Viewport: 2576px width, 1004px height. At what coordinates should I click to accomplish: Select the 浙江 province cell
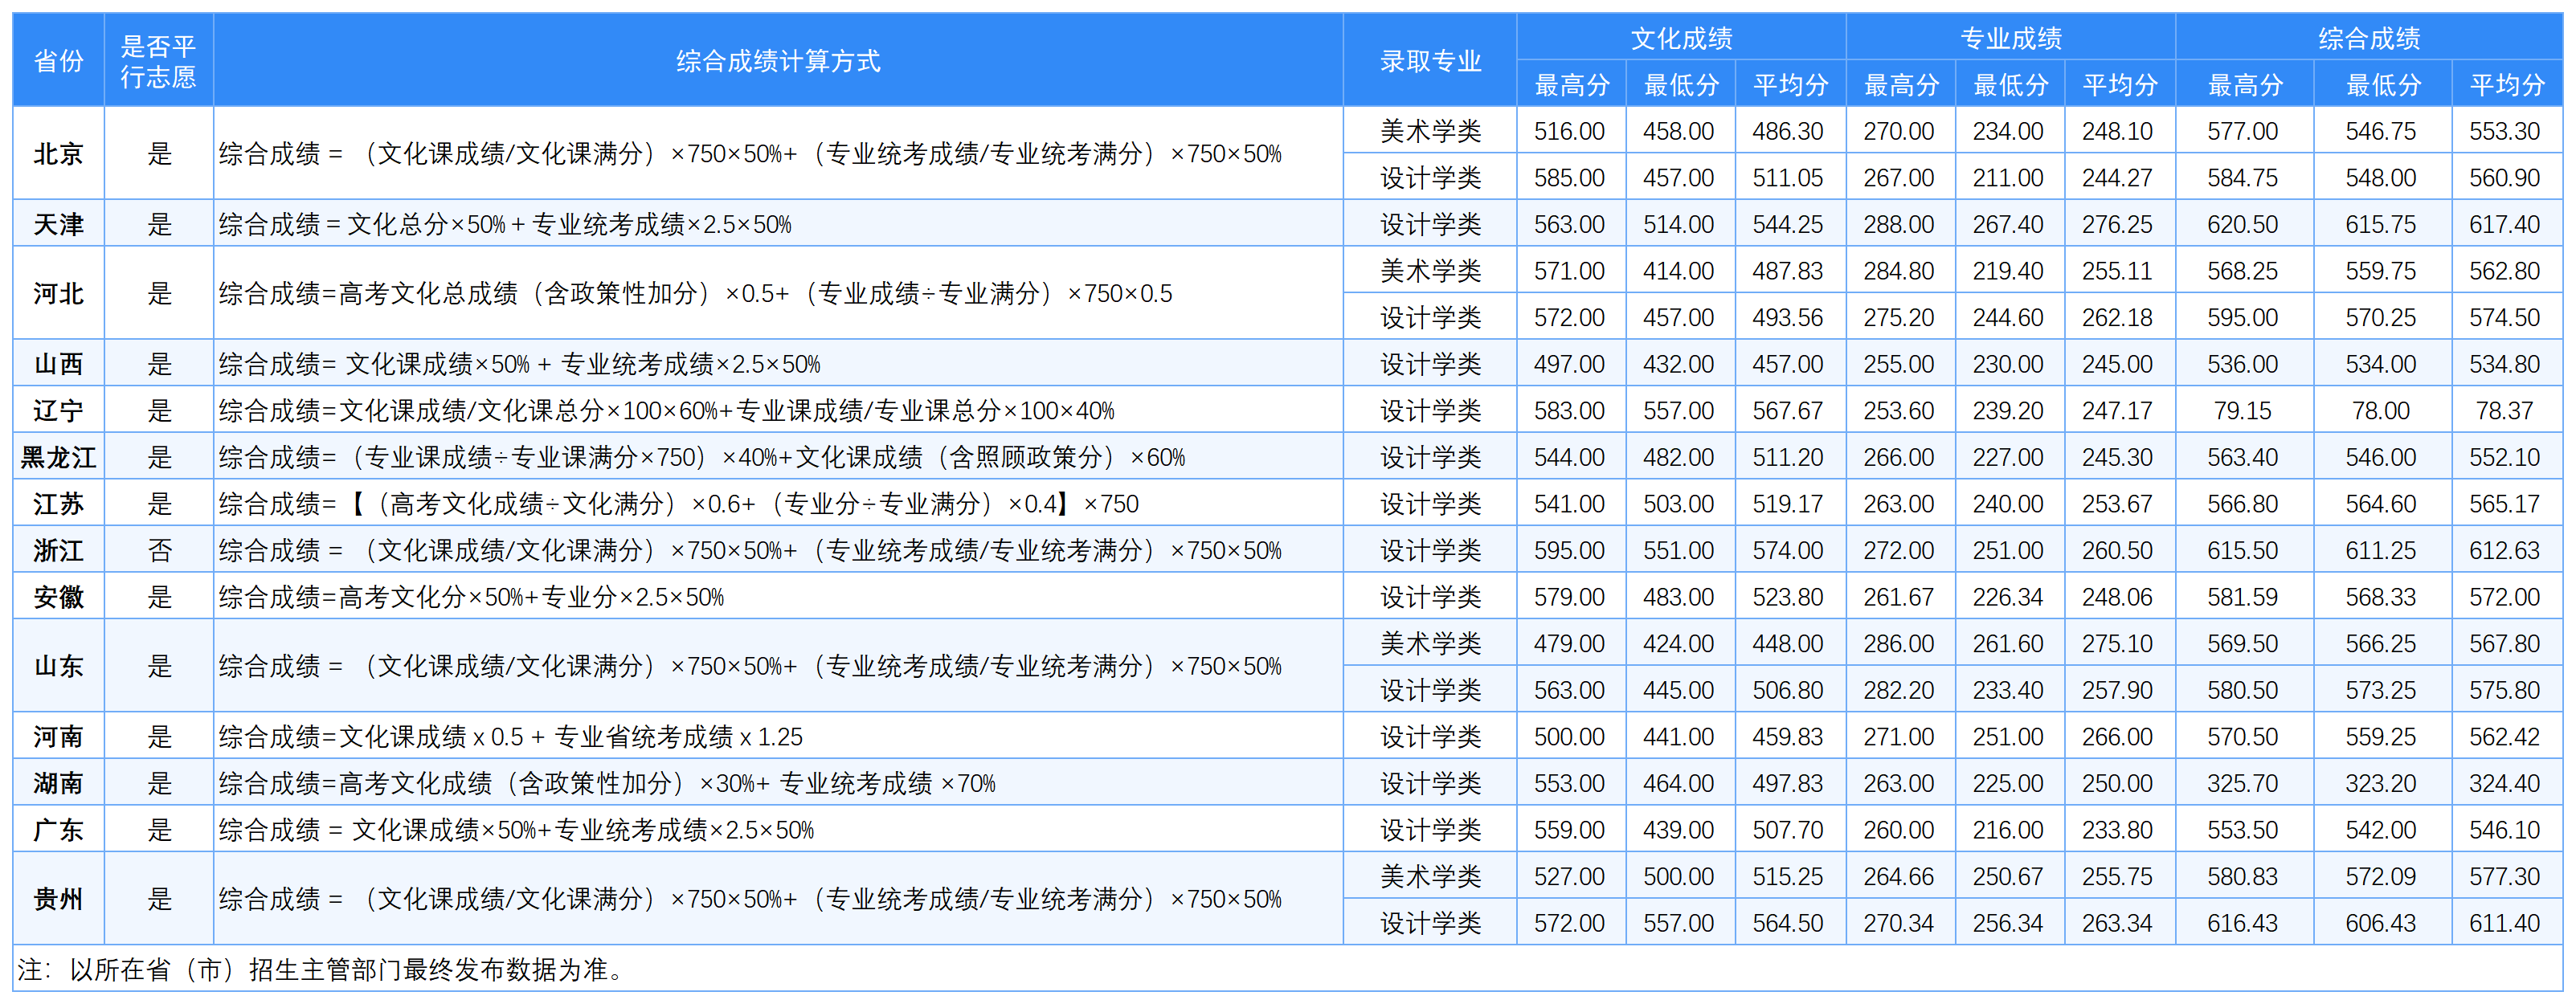[58, 550]
